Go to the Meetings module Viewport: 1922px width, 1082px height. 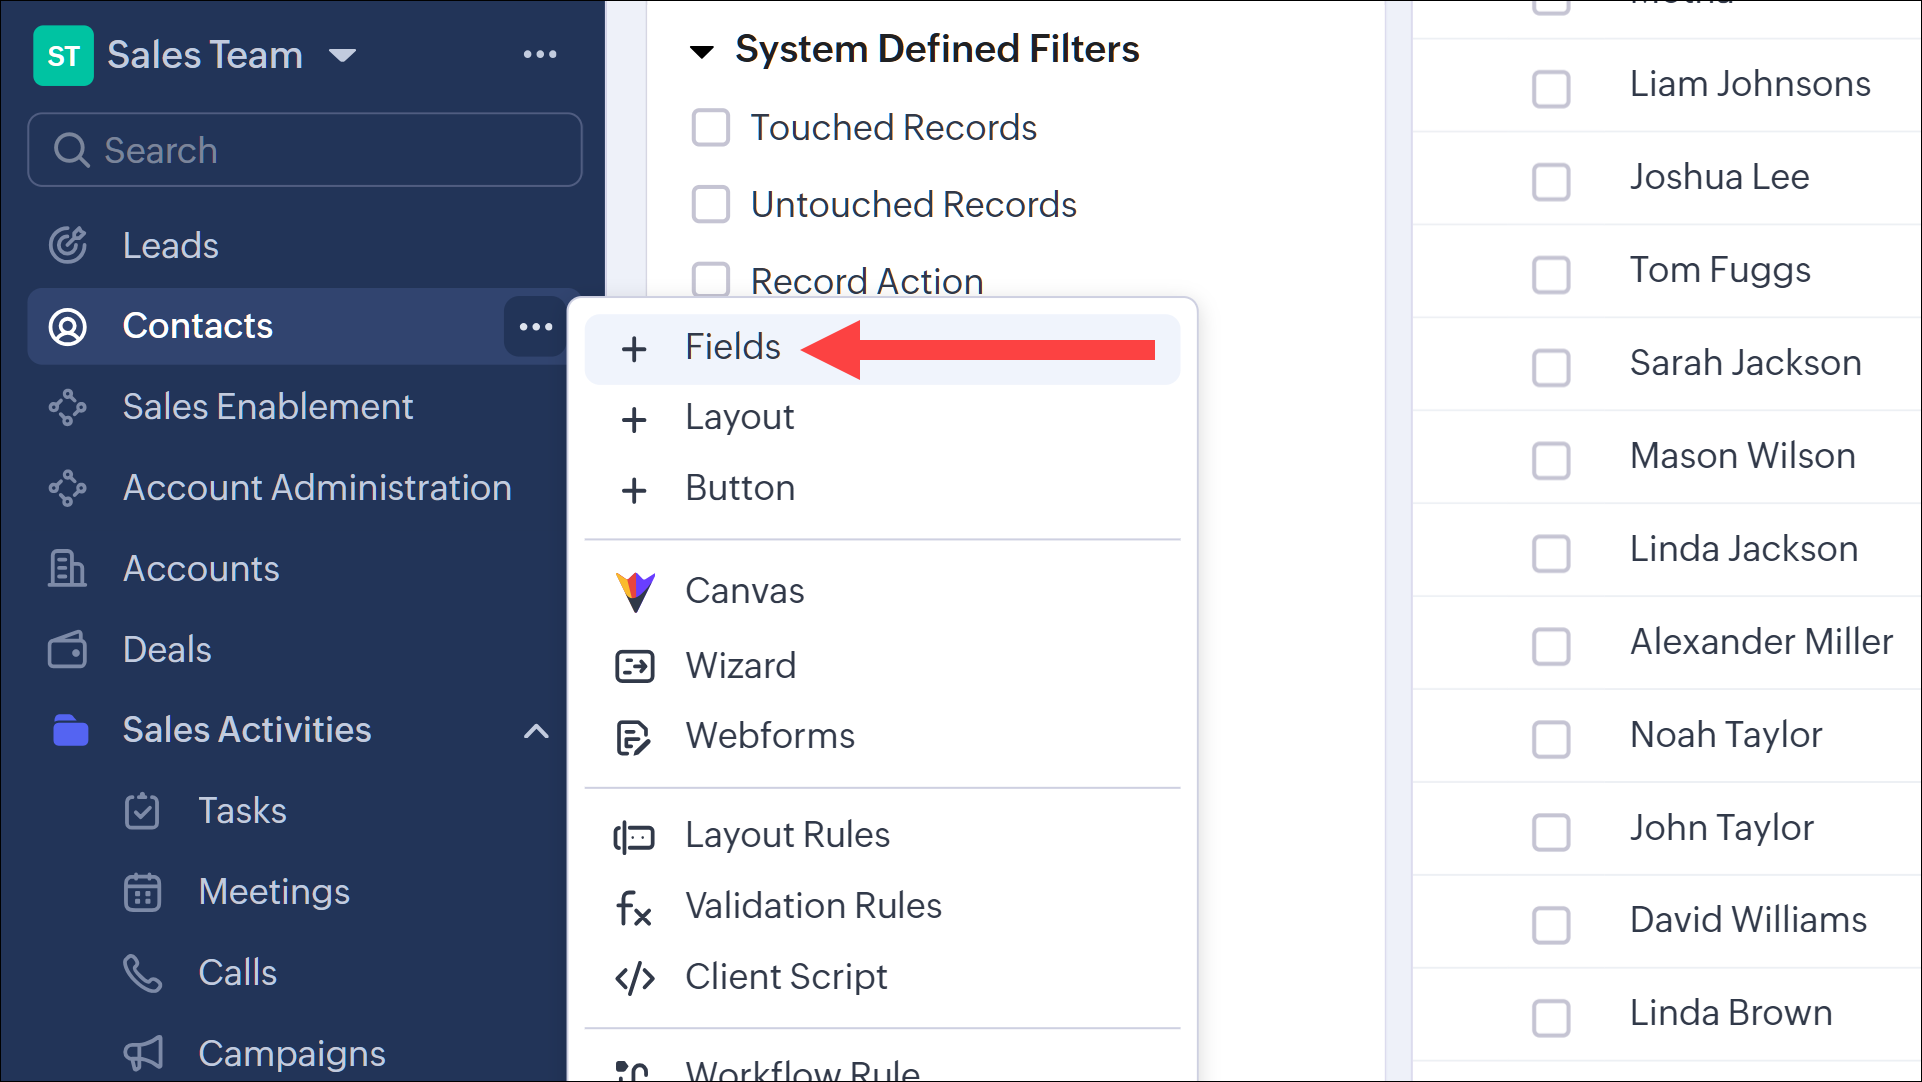tap(273, 892)
